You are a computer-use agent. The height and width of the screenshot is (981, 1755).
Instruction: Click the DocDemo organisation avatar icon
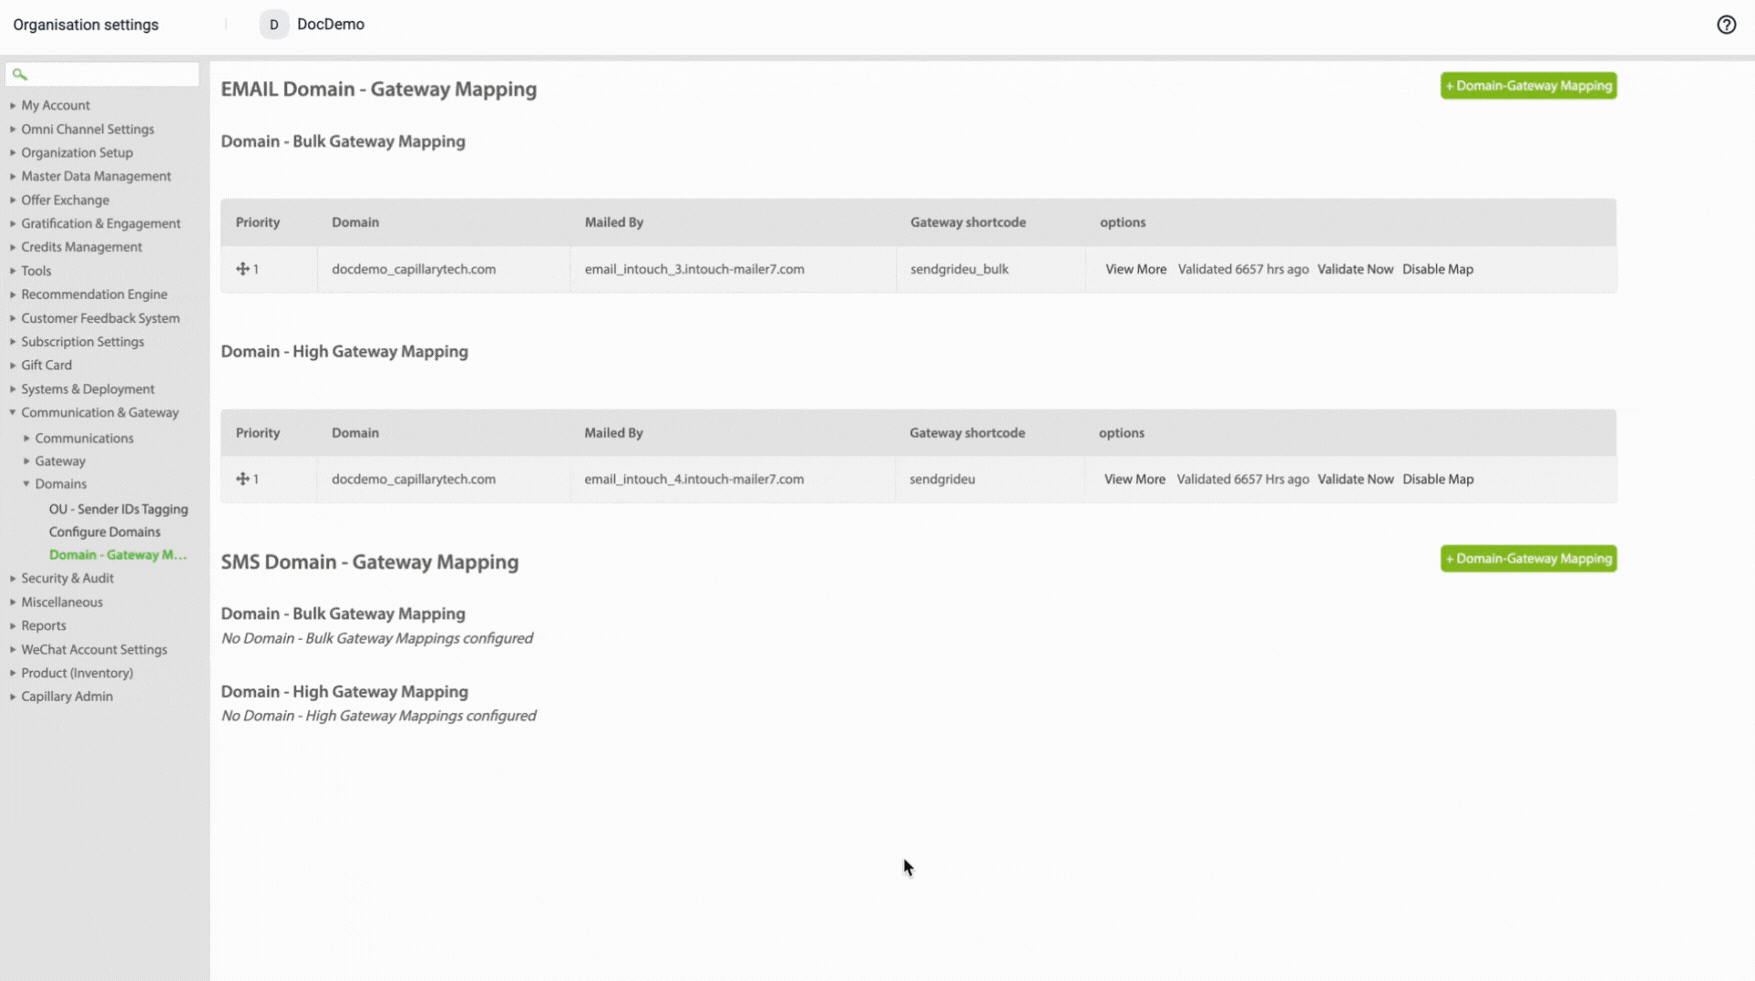(x=274, y=24)
